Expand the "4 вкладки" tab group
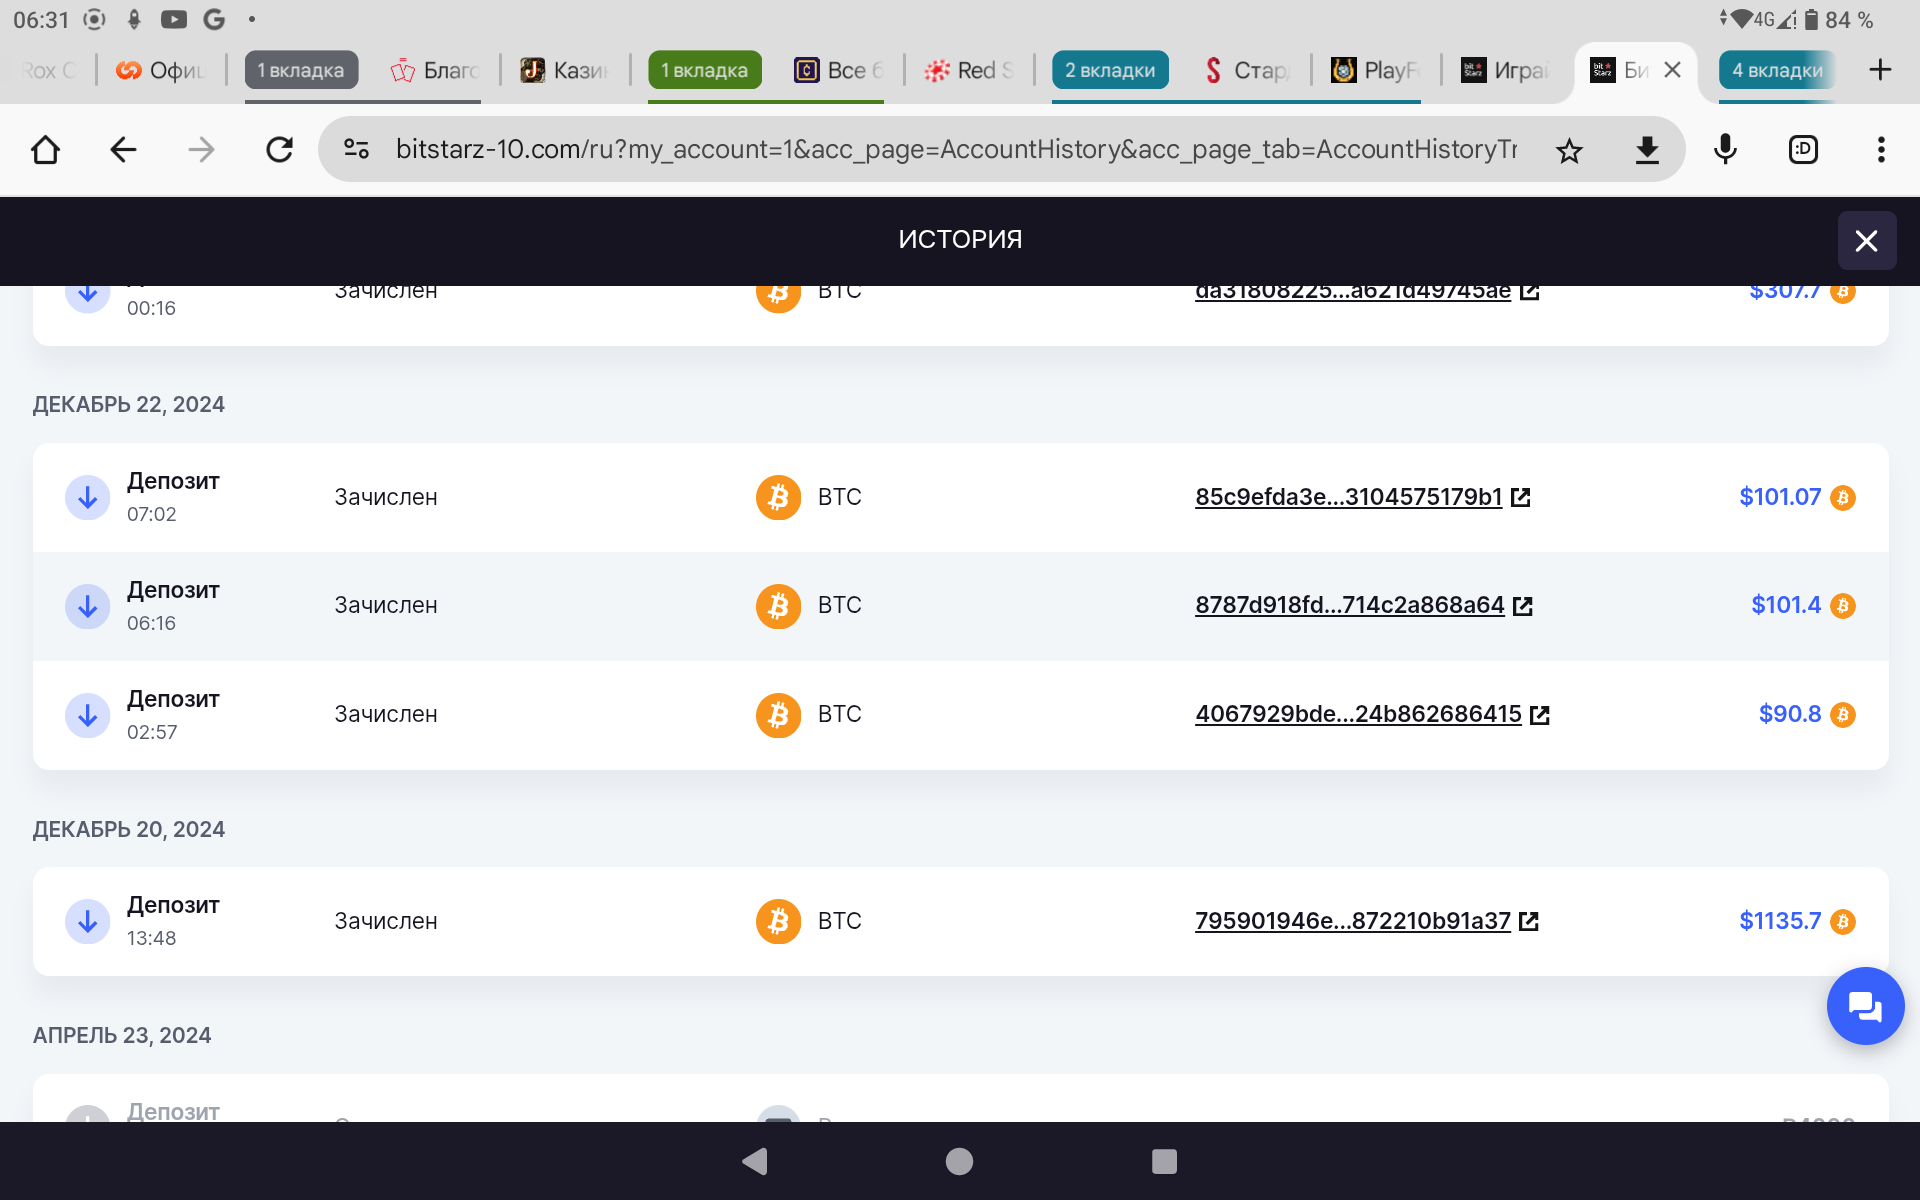 coord(1776,70)
